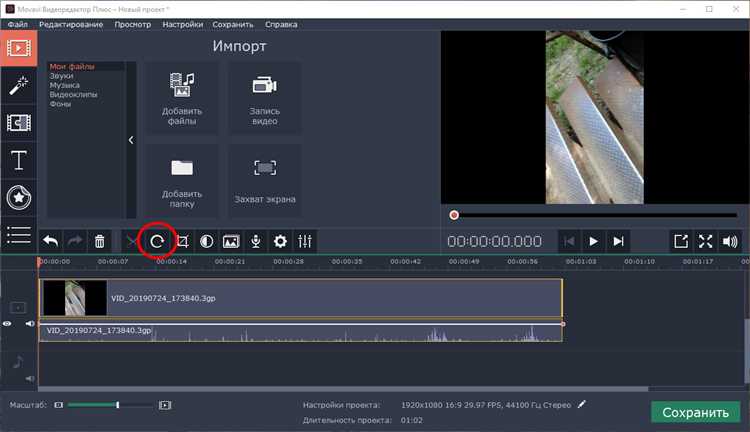Expand the More tools list icon
The width and height of the screenshot is (750, 432).
18,235
